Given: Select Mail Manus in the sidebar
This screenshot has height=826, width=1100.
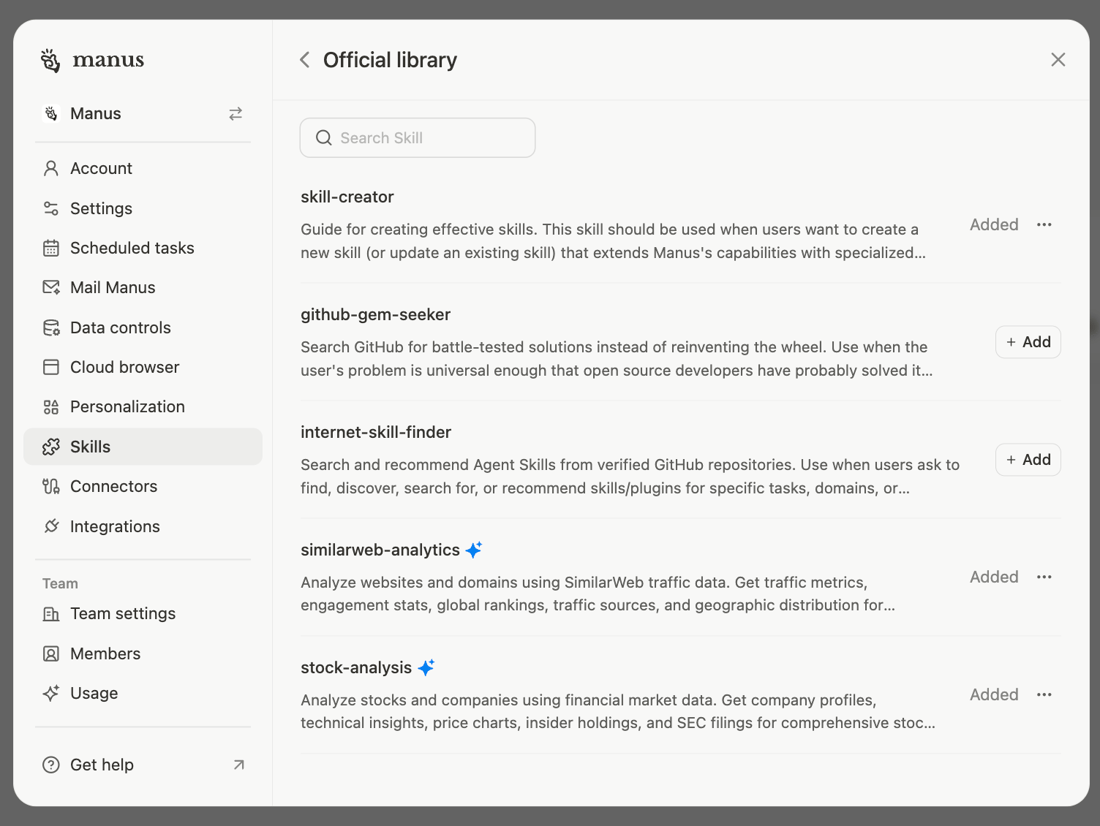Looking at the screenshot, I should point(143,288).
